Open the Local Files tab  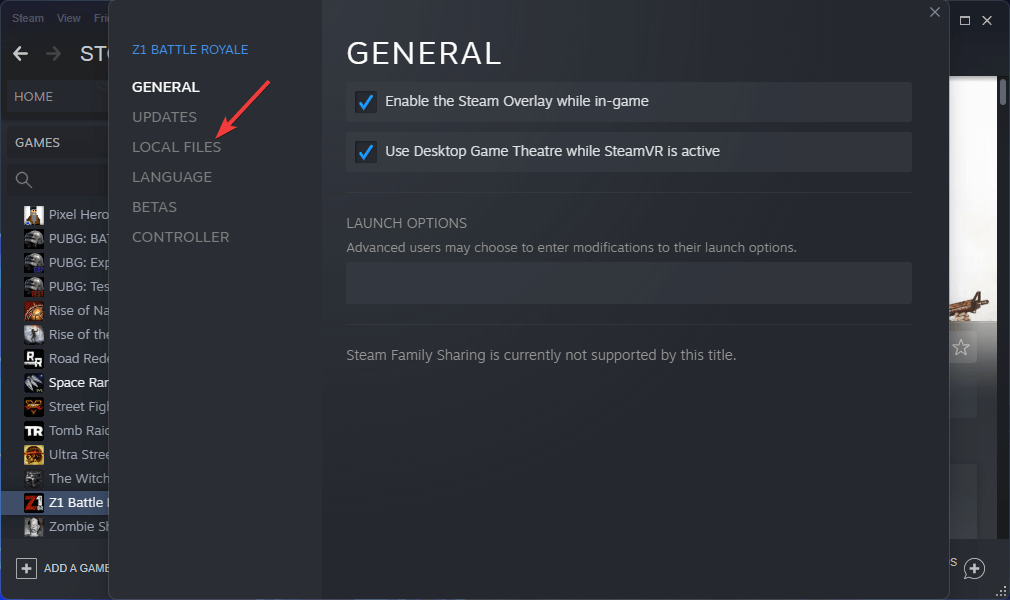pos(176,147)
